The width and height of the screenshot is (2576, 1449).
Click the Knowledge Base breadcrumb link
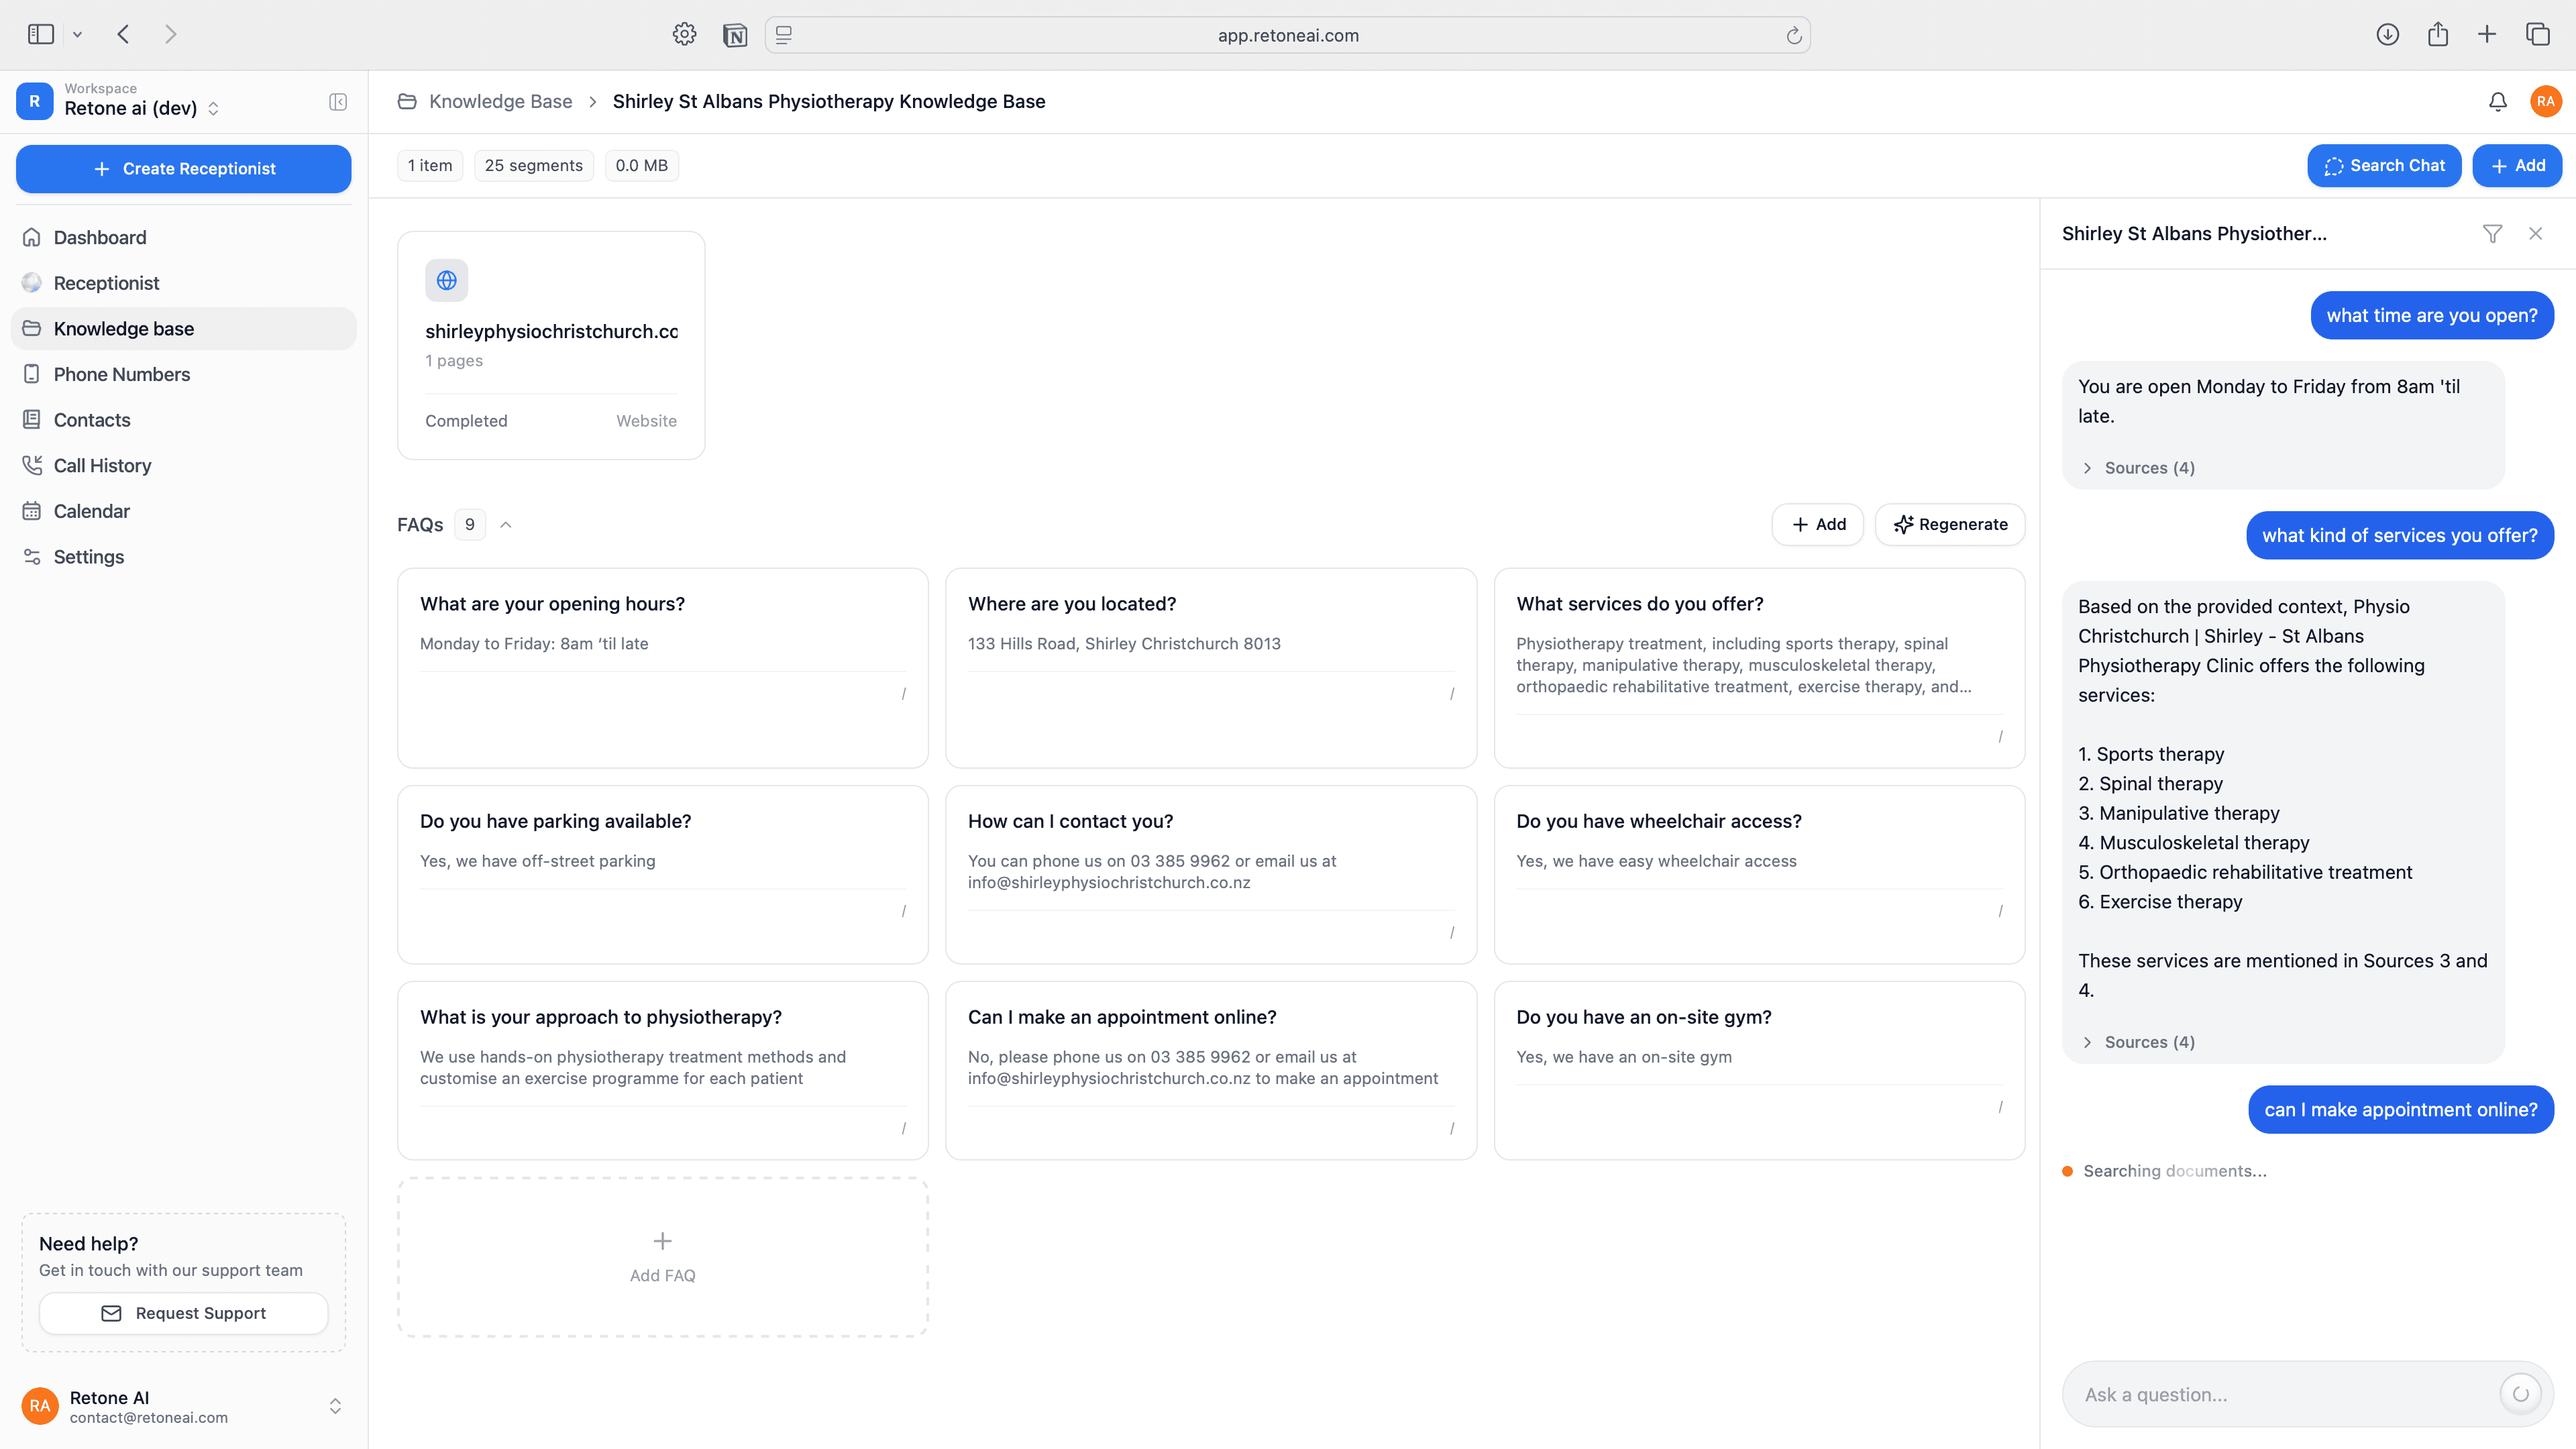tap(500, 101)
